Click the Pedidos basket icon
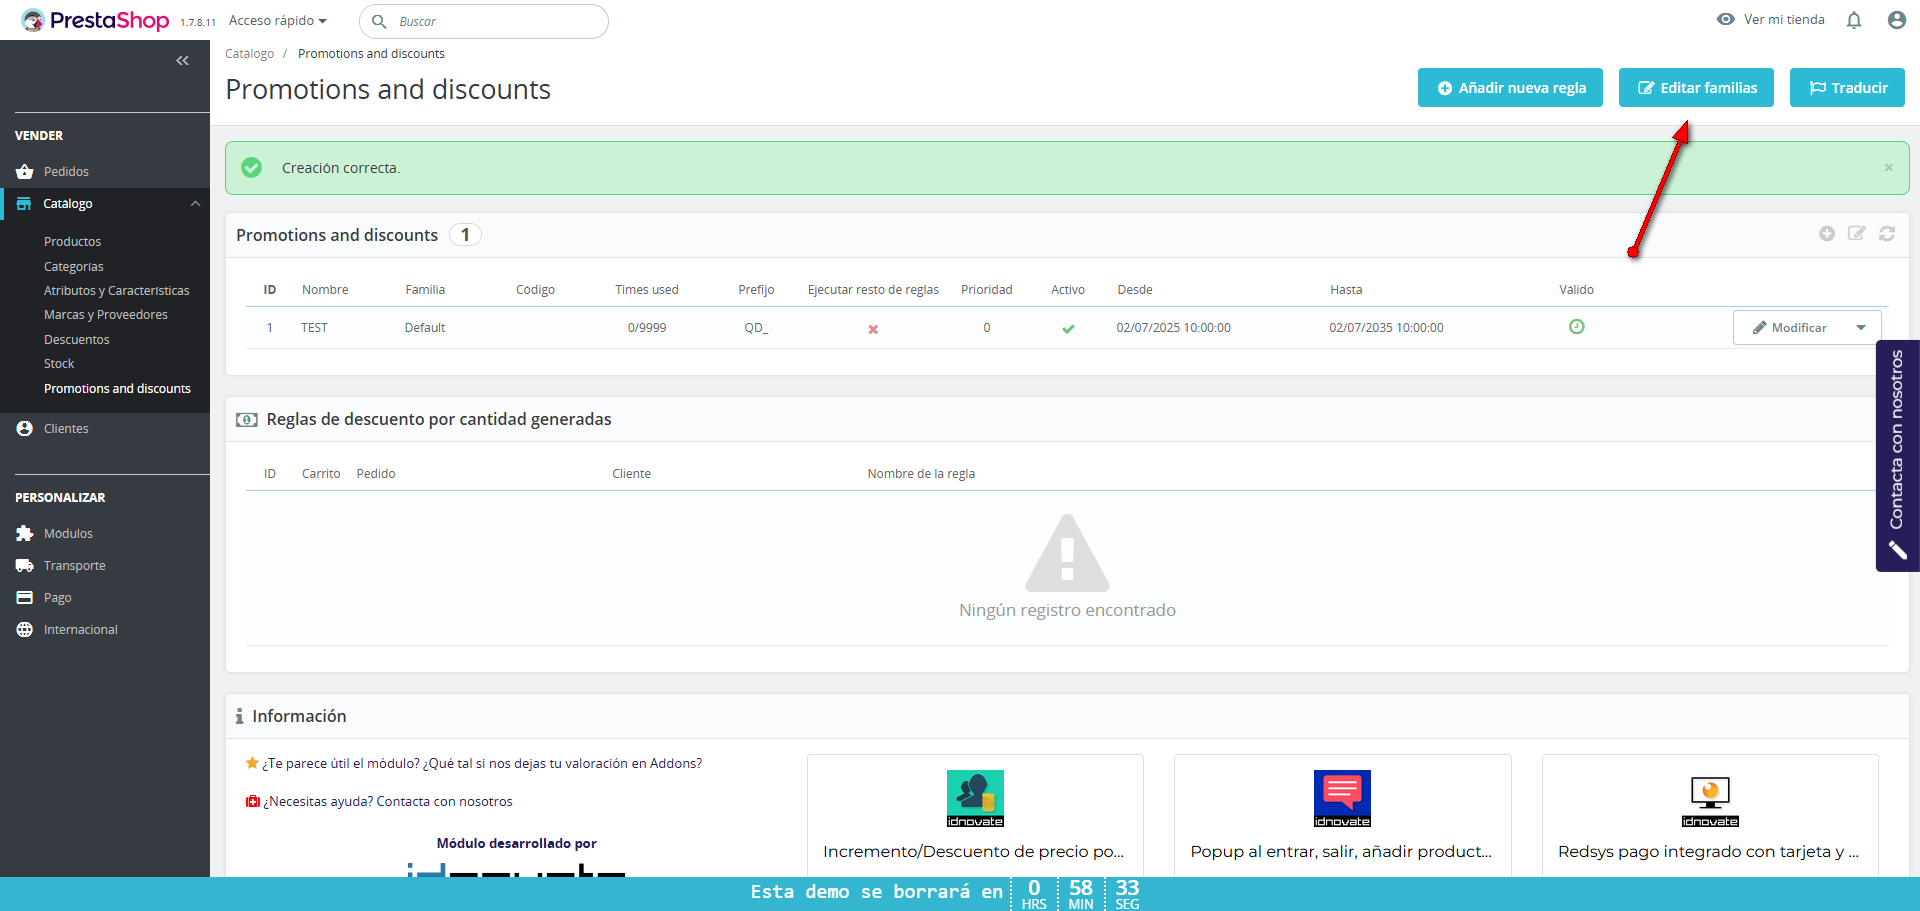The height and width of the screenshot is (911, 1920). 25,172
